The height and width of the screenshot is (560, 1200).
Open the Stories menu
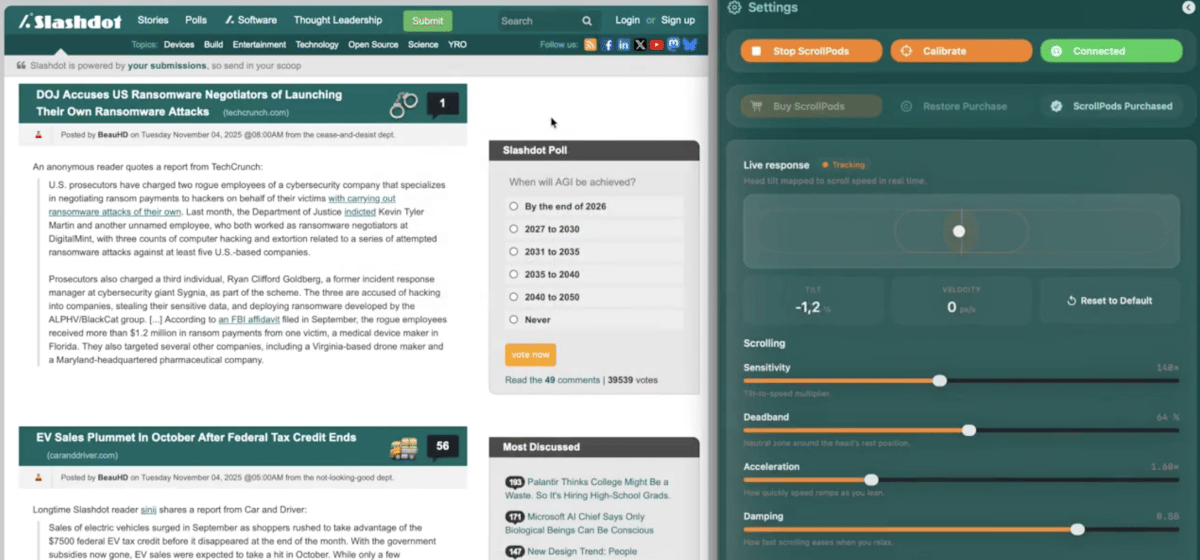pyautogui.click(x=153, y=20)
